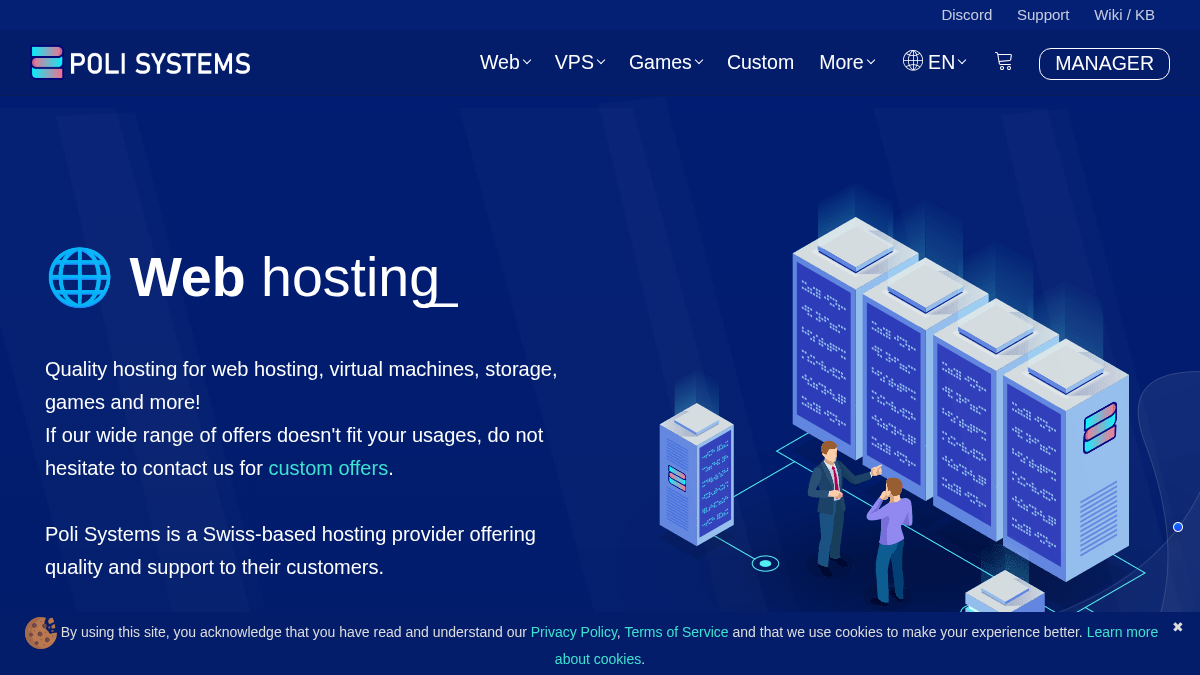1200x675 pixels.
Task: Open the Terms of Service link
Action: pos(676,632)
